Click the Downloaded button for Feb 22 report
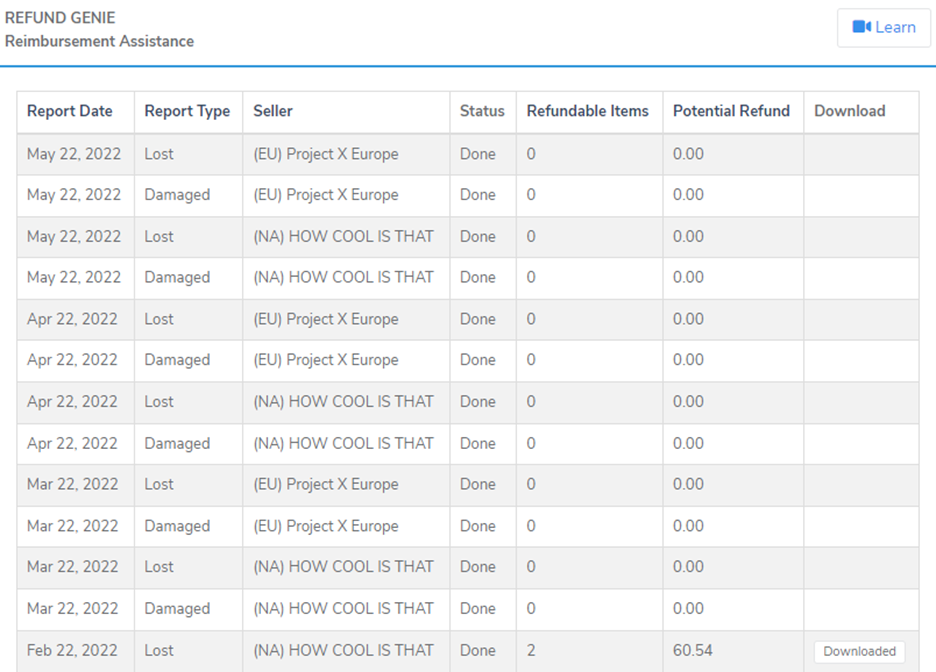The height and width of the screenshot is (672, 936). pos(859,651)
